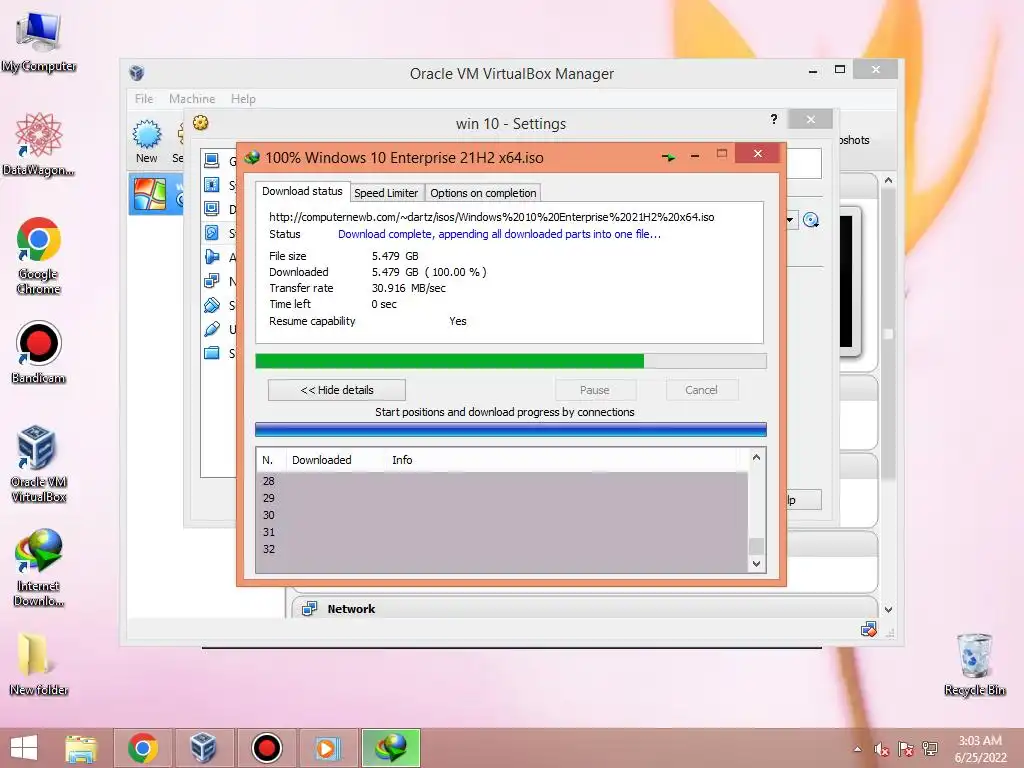Click Settings dialog help question mark
The width and height of the screenshot is (1024, 768).
[x=774, y=119]
